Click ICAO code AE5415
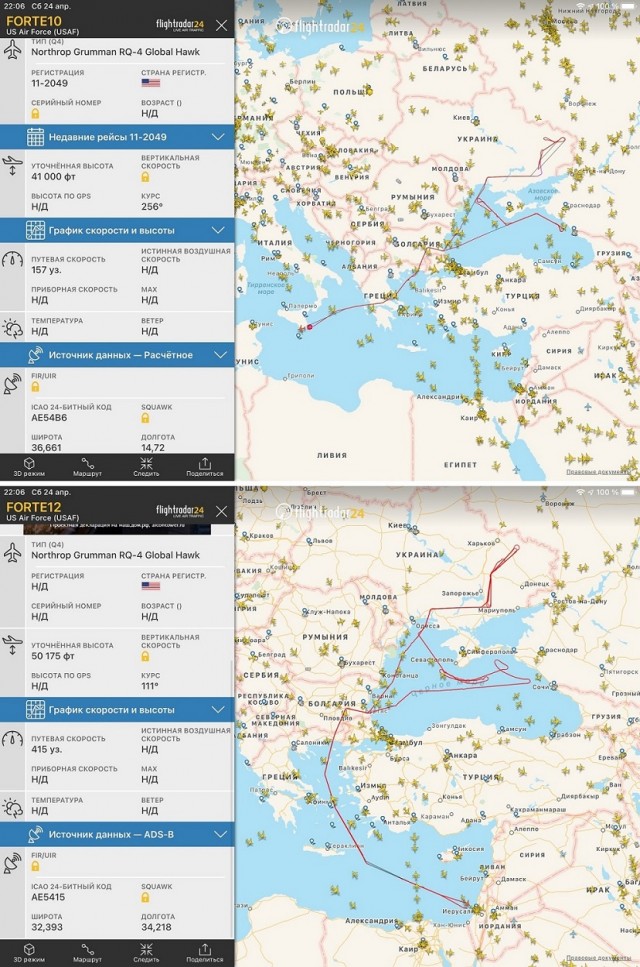Screen dimensions: 640x967 click(48, 897)
